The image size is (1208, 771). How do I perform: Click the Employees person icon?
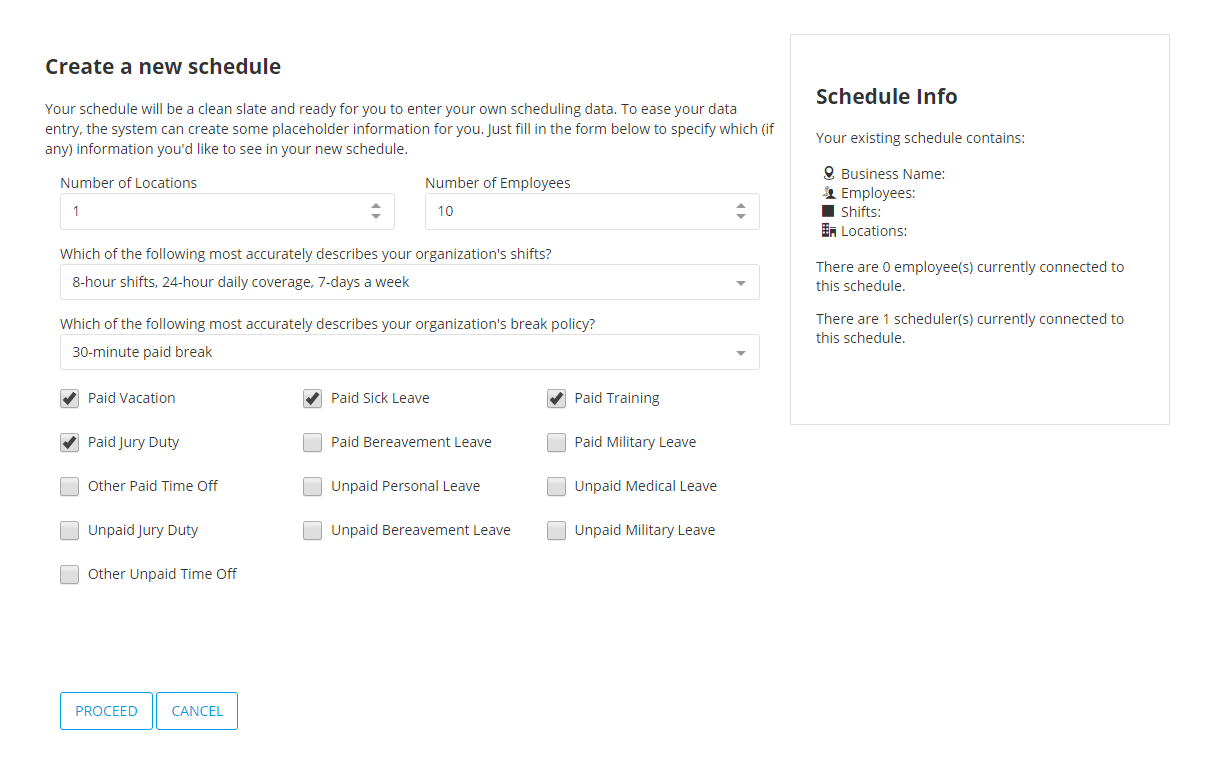(x=828, y=192)
